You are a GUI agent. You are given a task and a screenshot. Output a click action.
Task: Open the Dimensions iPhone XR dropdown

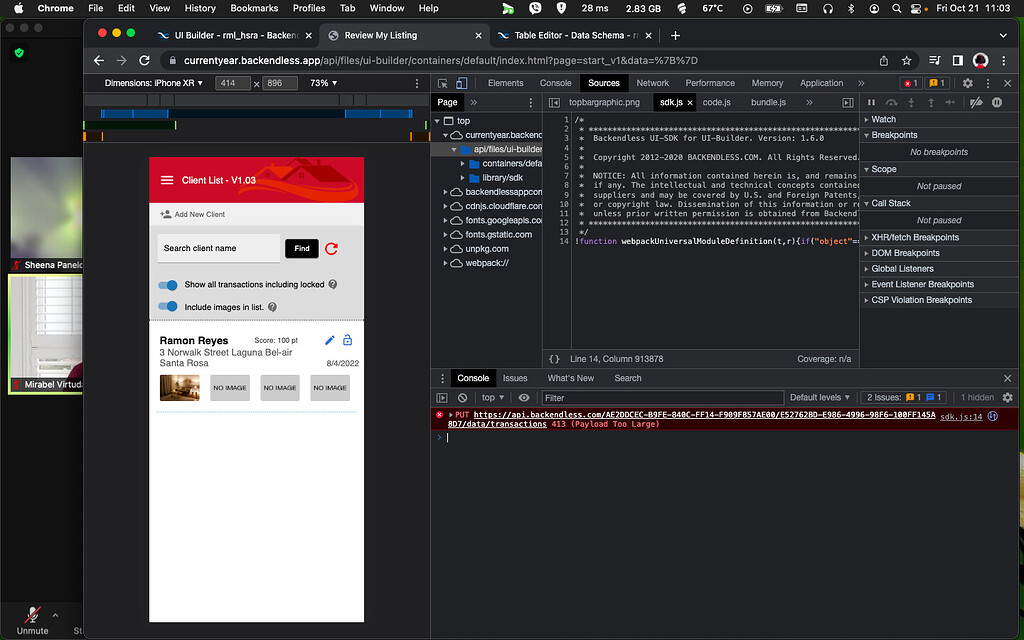[154, 83]
